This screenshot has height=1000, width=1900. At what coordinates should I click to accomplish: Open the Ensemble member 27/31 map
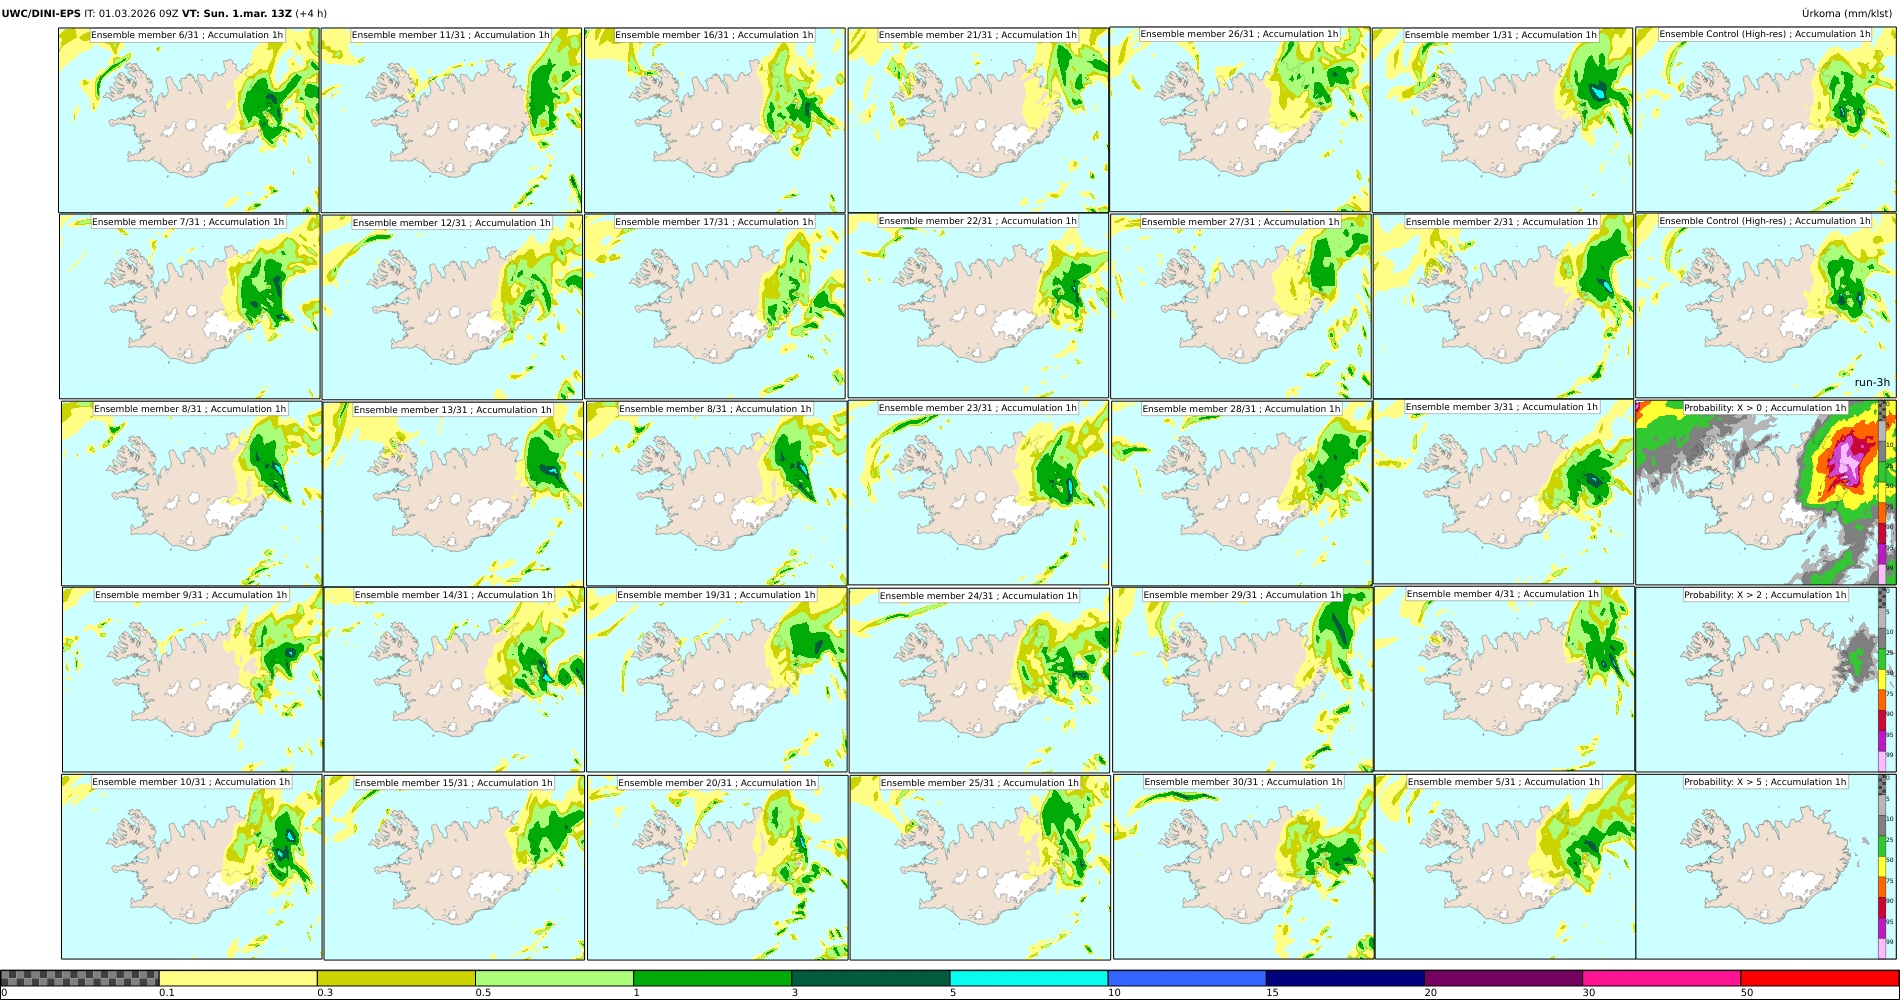click(1241, 307)
